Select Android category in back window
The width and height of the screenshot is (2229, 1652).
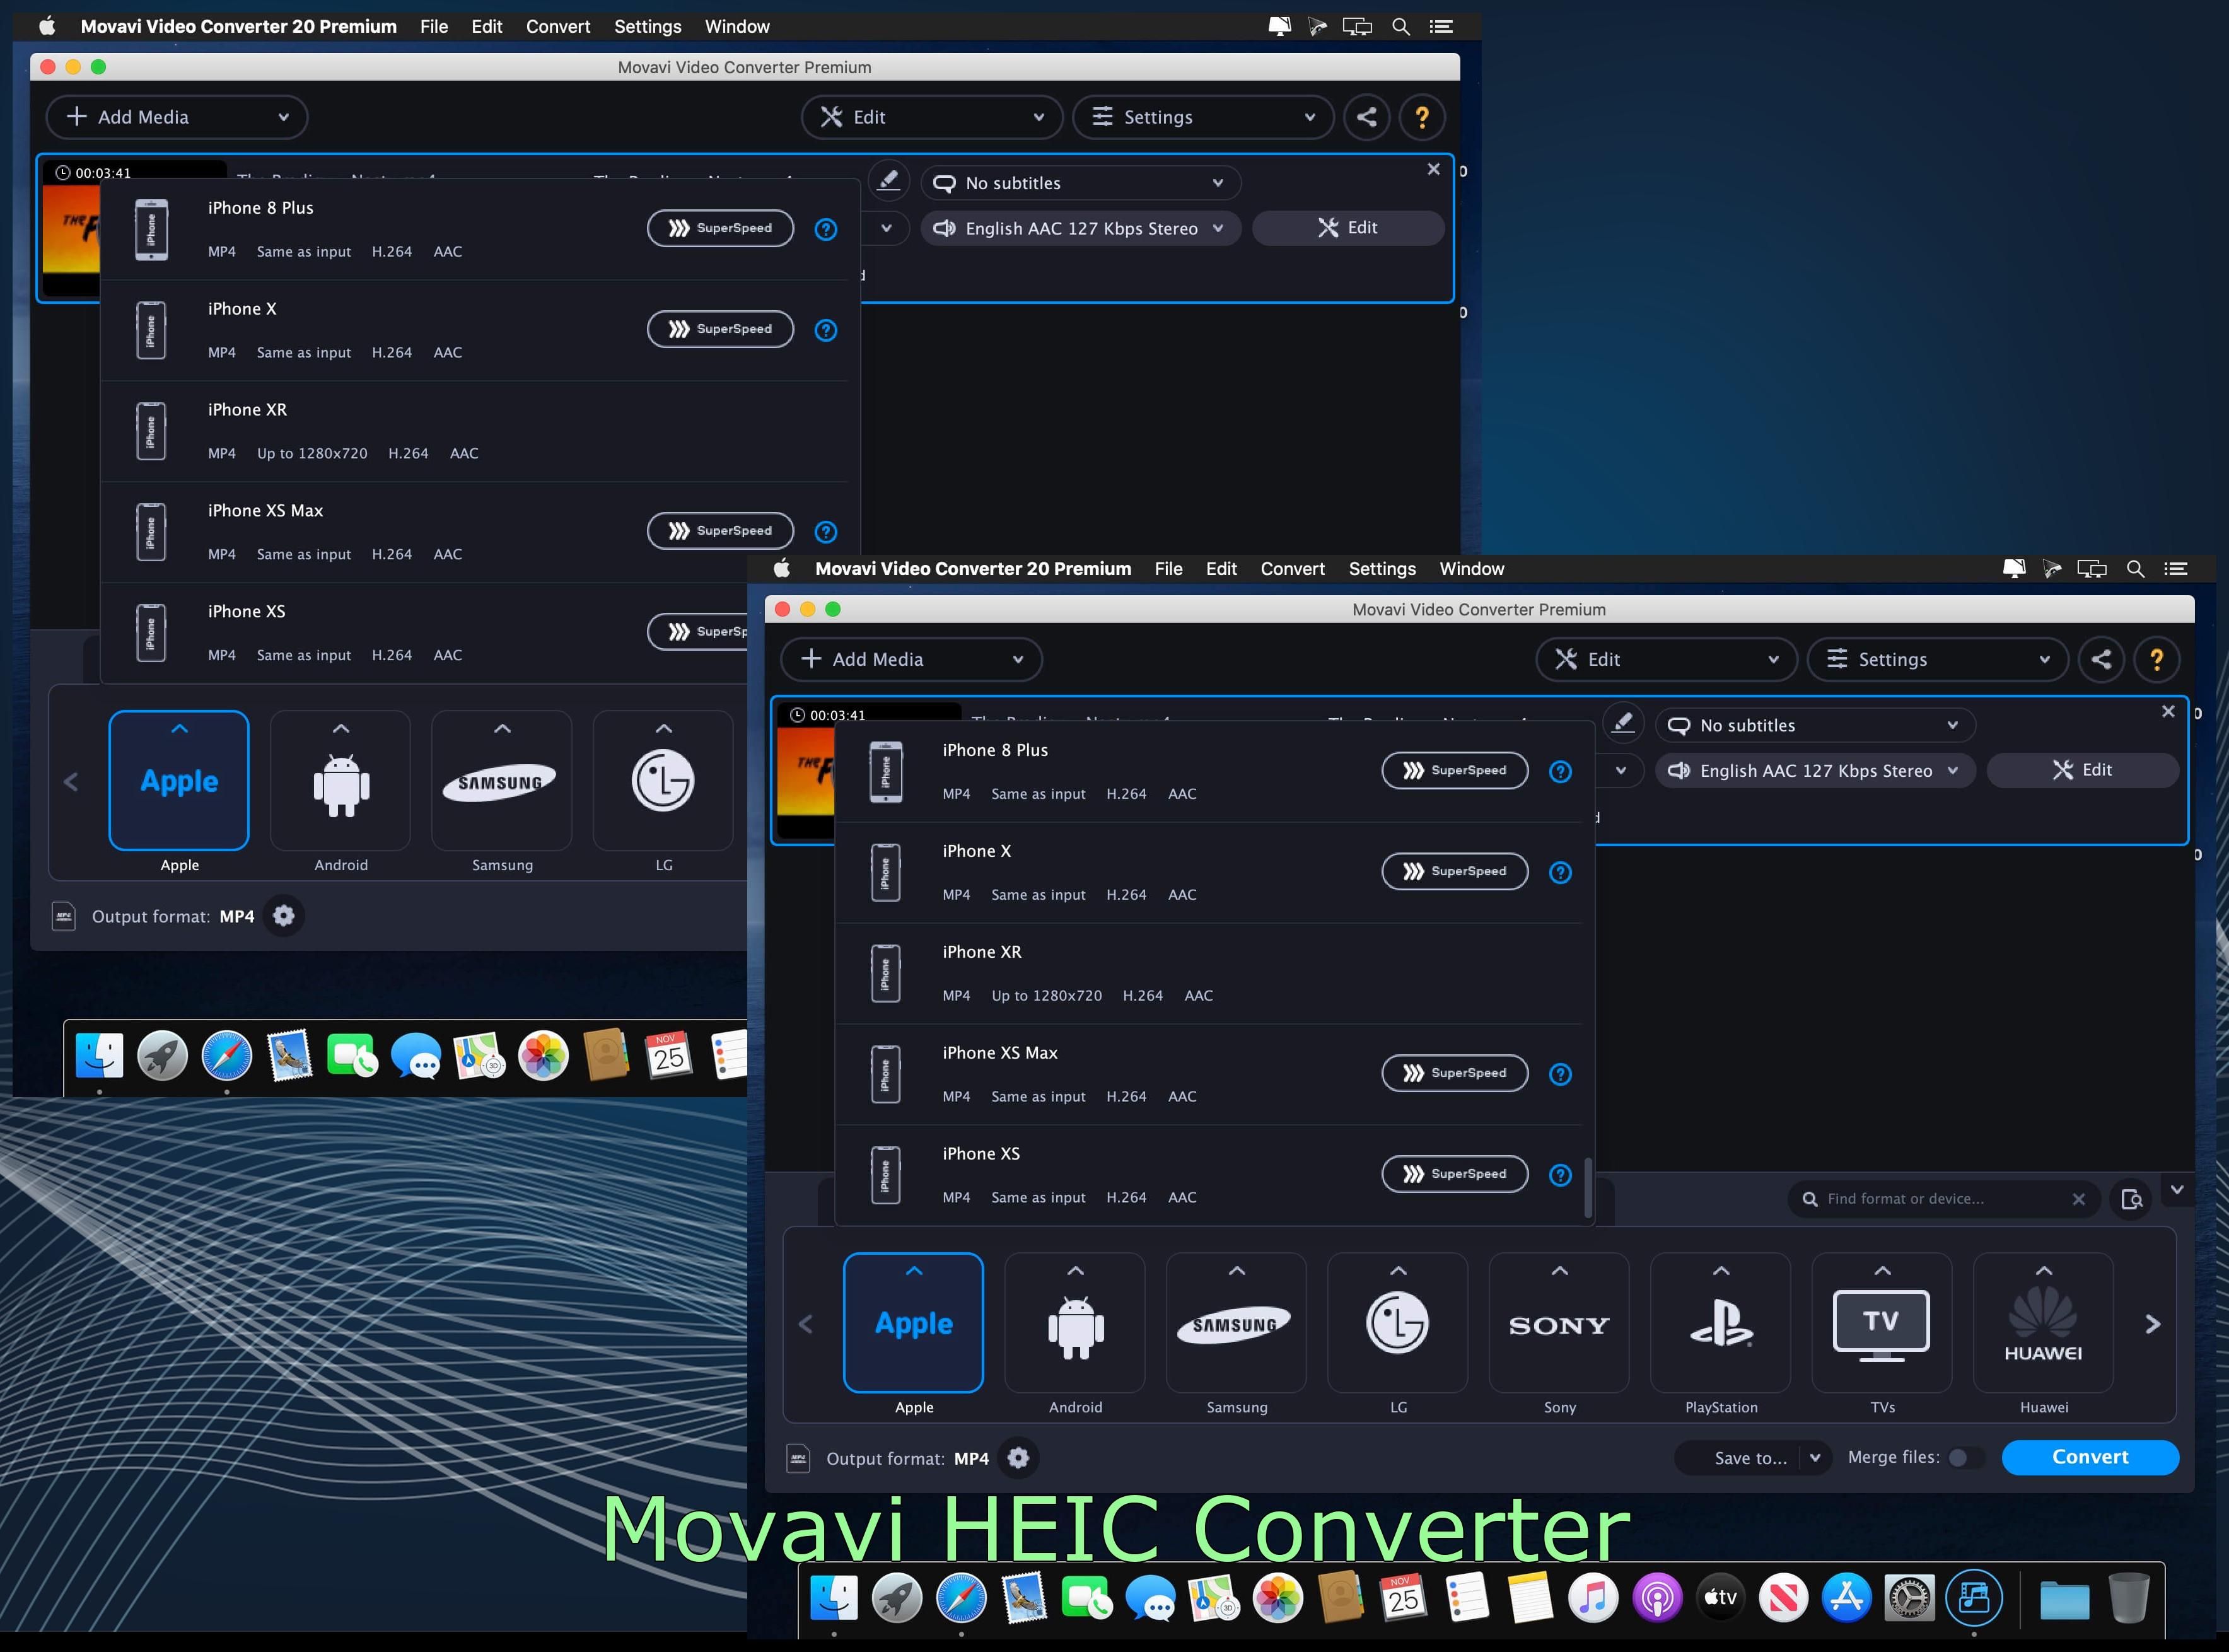pos(340,780)
